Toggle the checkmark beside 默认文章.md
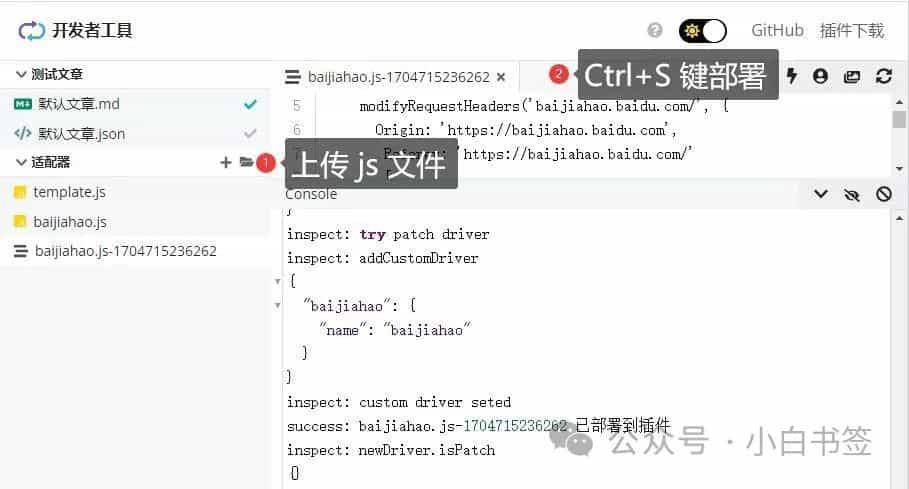This screenshot has width=909, height=489. click(x=250, y=104)
